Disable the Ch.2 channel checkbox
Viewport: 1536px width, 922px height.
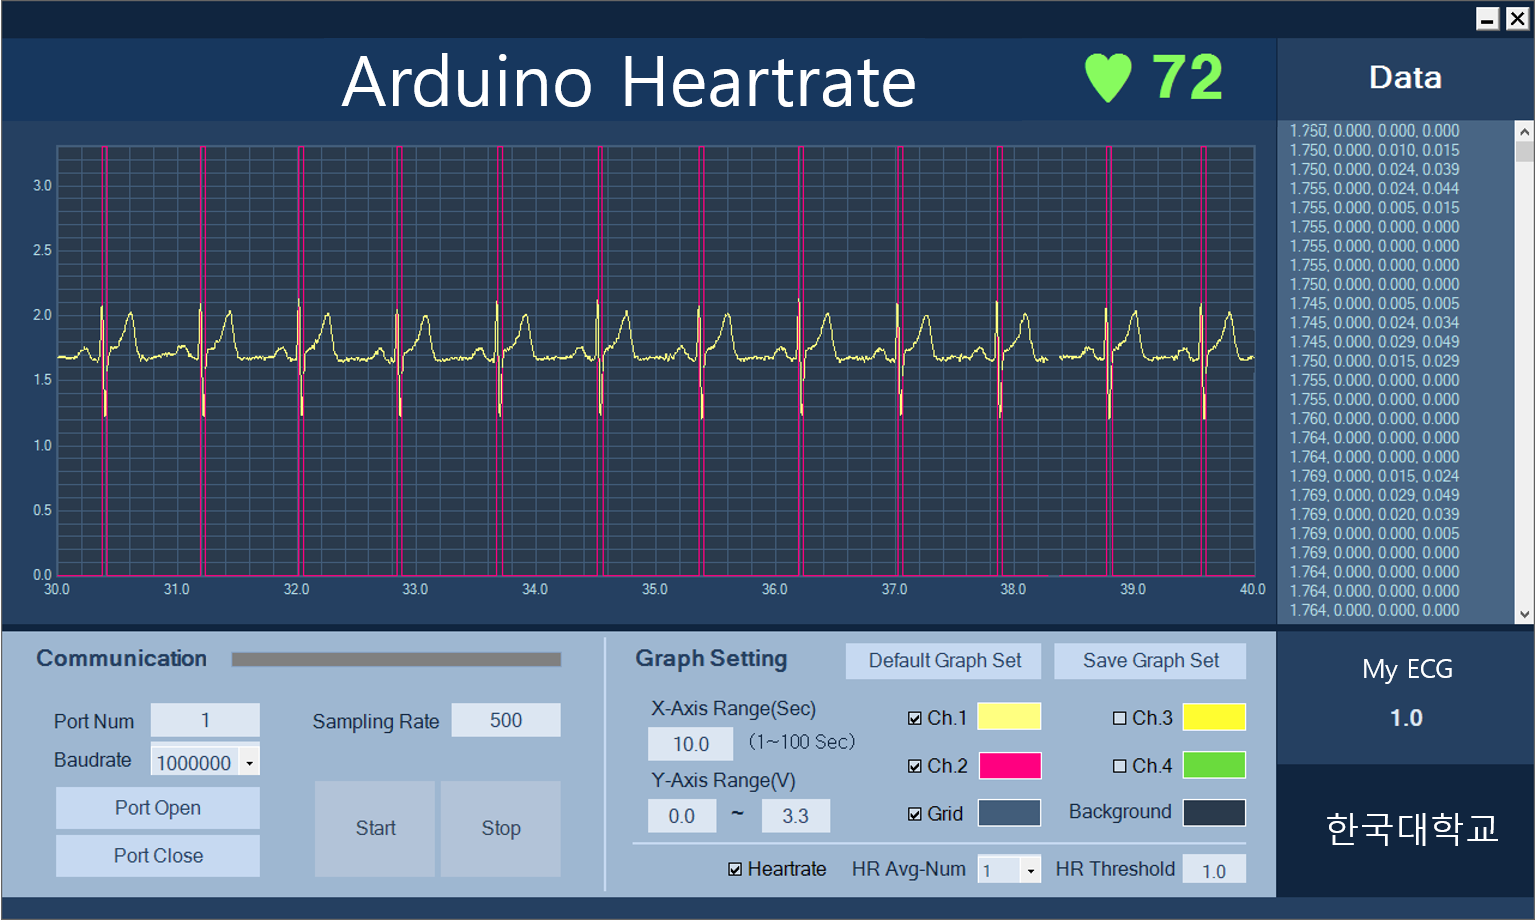916,765
